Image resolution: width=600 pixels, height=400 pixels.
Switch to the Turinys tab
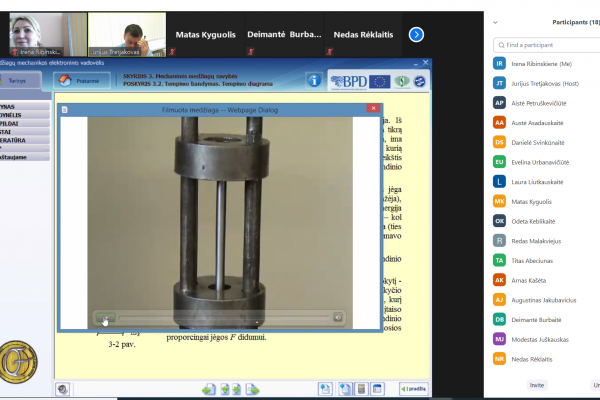click(18, 81)
